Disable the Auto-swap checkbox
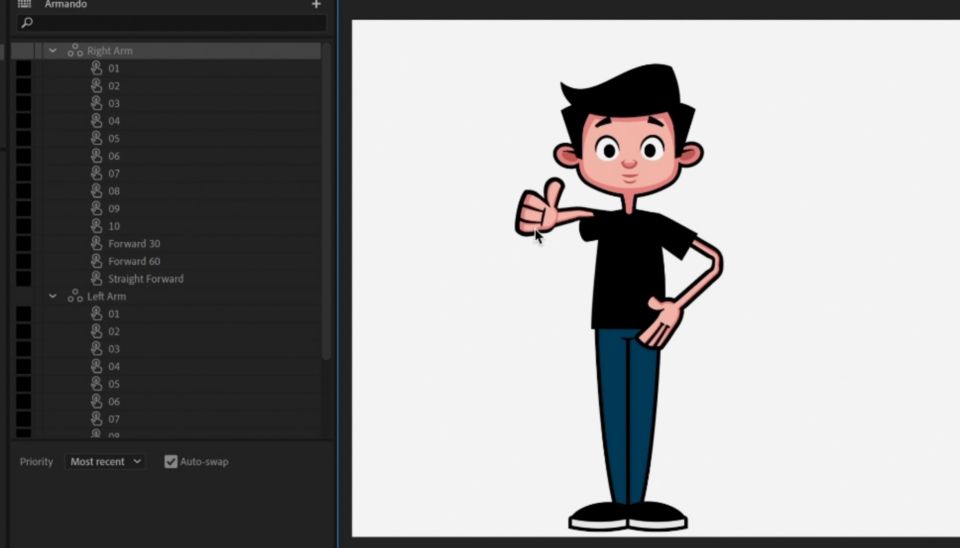This screenshot has height=548, width=960. click(x=171, y=462)
